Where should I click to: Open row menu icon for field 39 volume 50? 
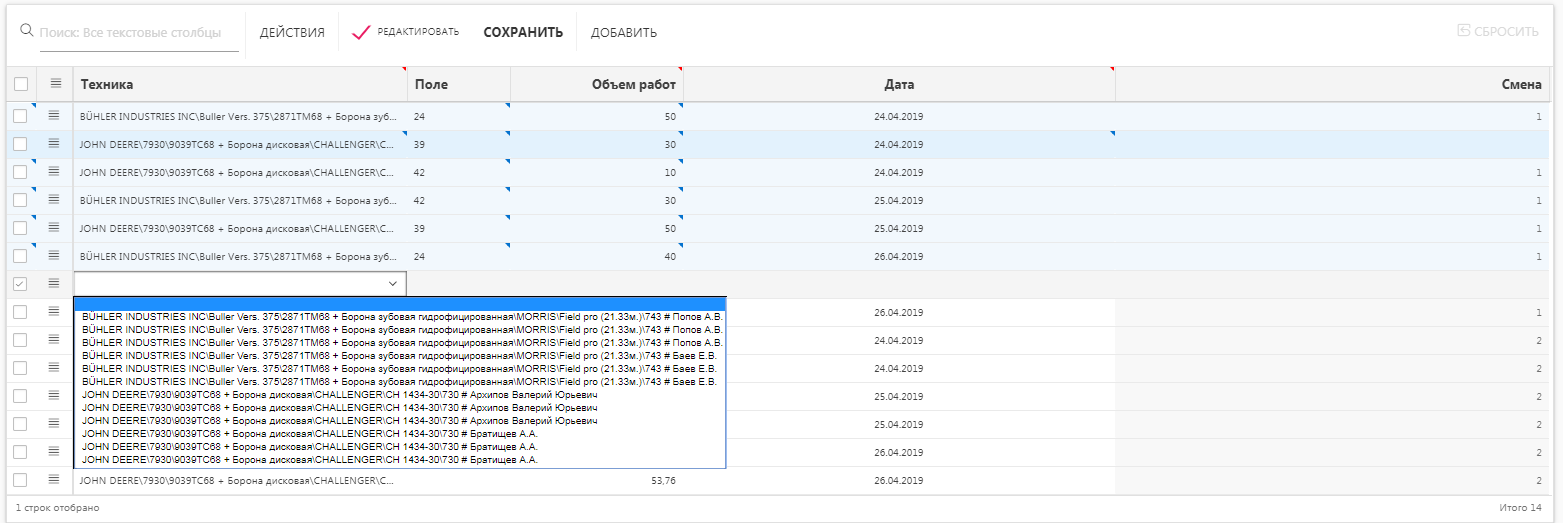pos(54,228)
